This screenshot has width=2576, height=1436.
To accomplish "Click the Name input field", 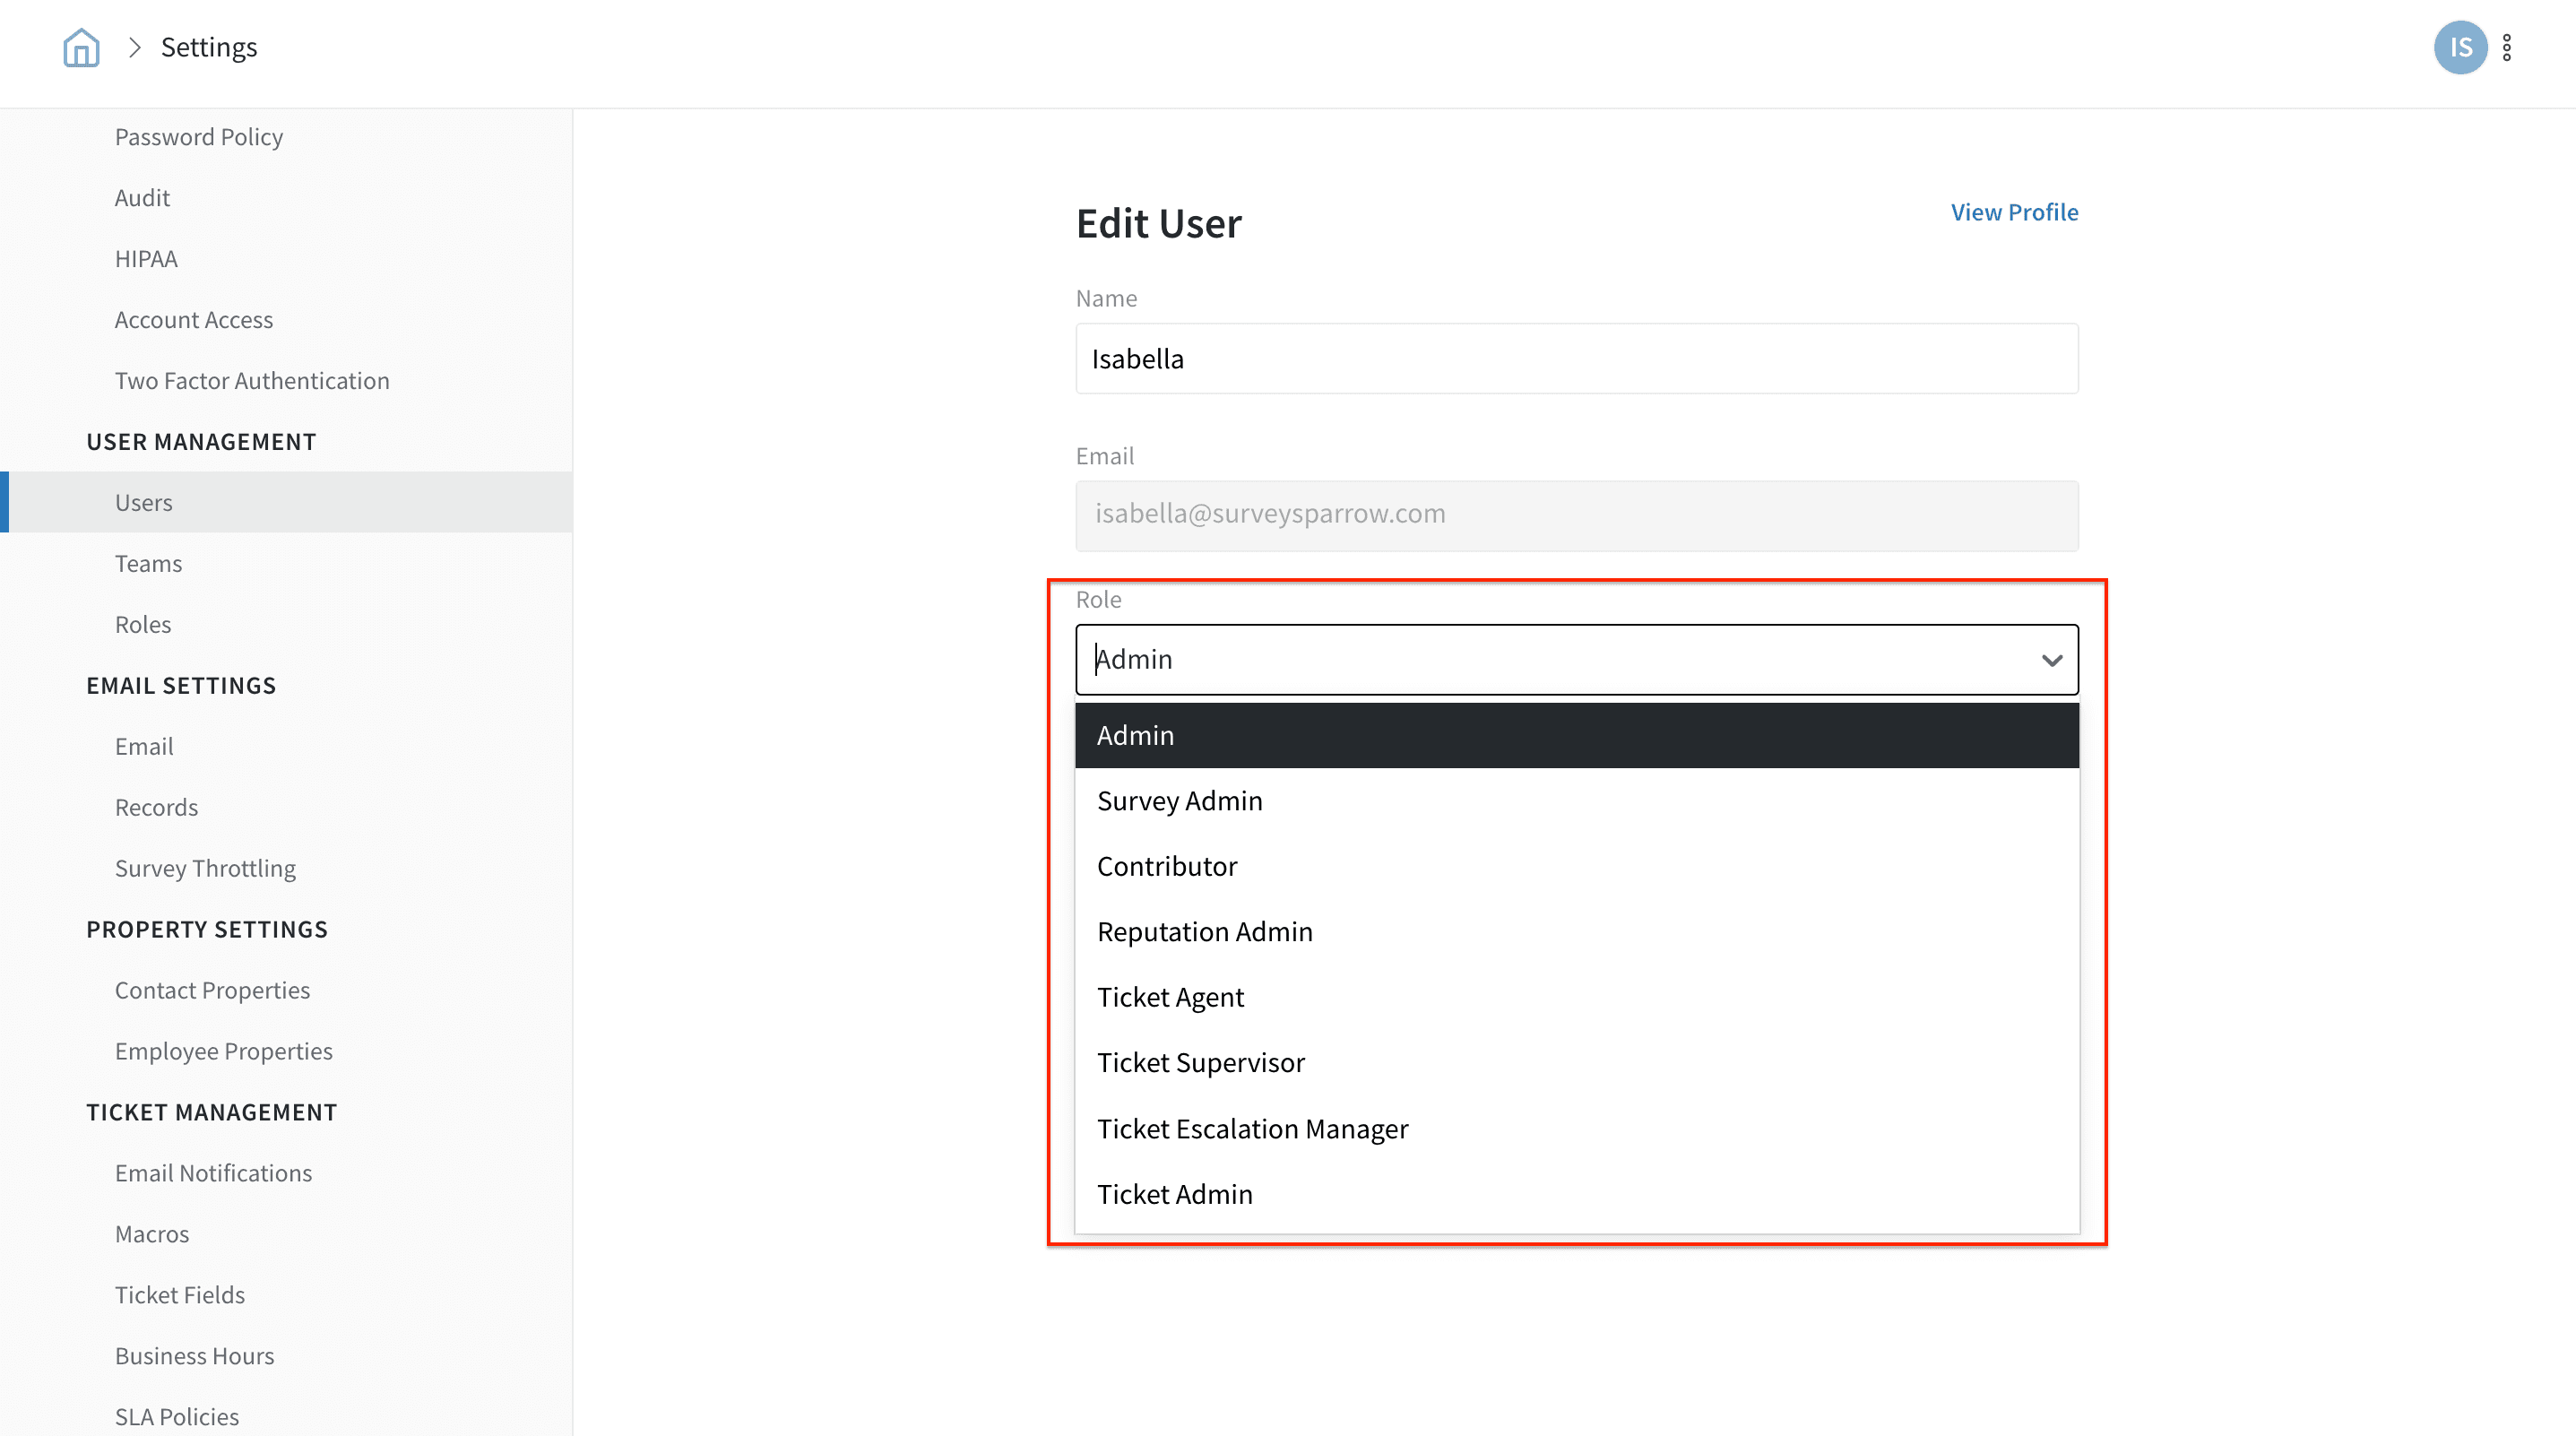I will pyautogui.click(x=1576, y=359).
